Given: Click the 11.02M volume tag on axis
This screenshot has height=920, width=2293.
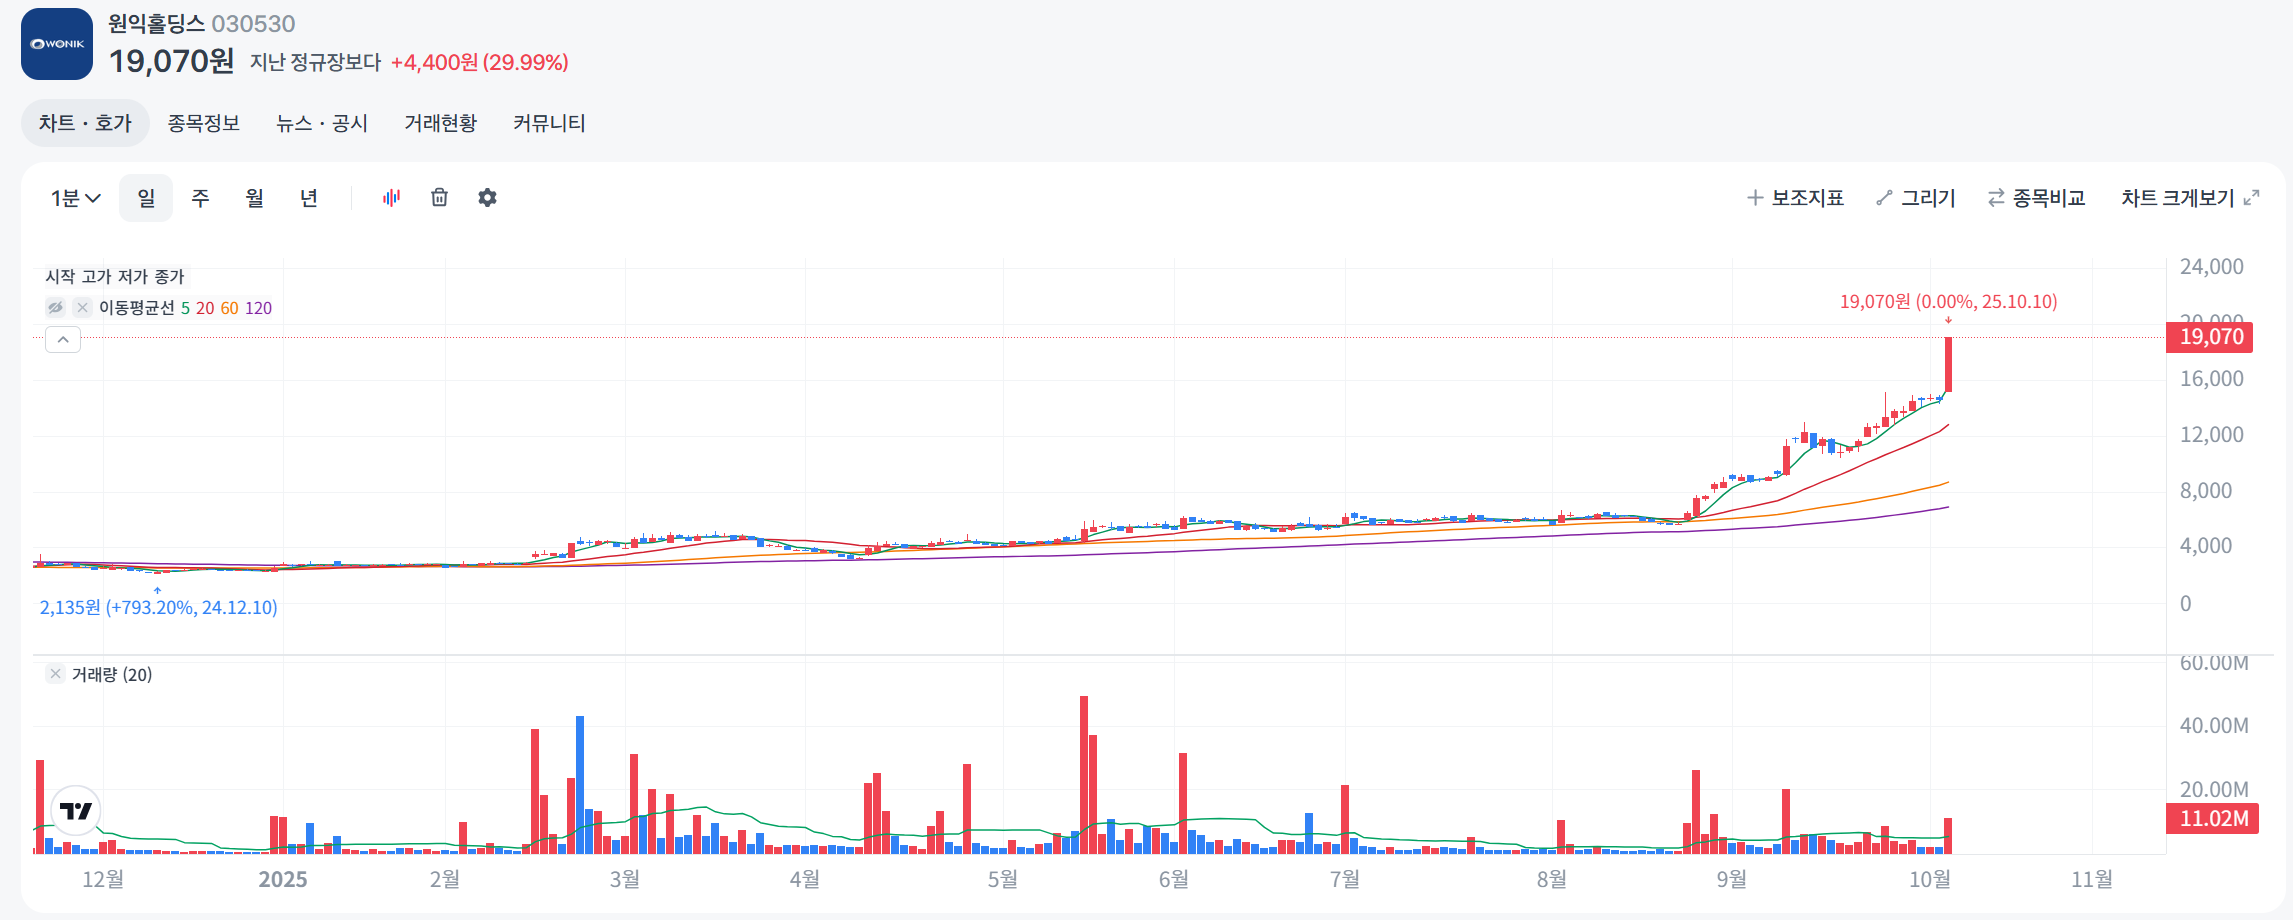Looking at the screenshot, I should (2212, 818).
